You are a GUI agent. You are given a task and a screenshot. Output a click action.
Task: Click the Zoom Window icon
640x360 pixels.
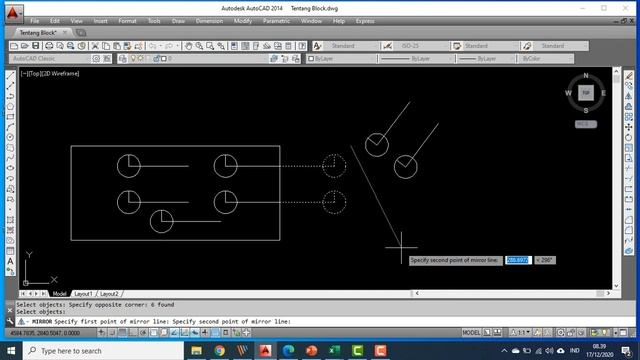[210, 46]
